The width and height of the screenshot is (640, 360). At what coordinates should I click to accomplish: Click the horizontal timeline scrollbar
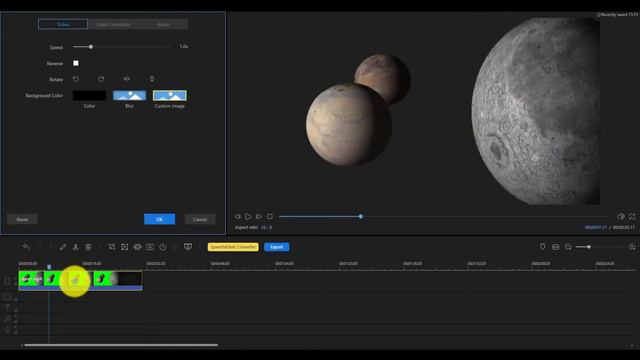click(121, 345)
